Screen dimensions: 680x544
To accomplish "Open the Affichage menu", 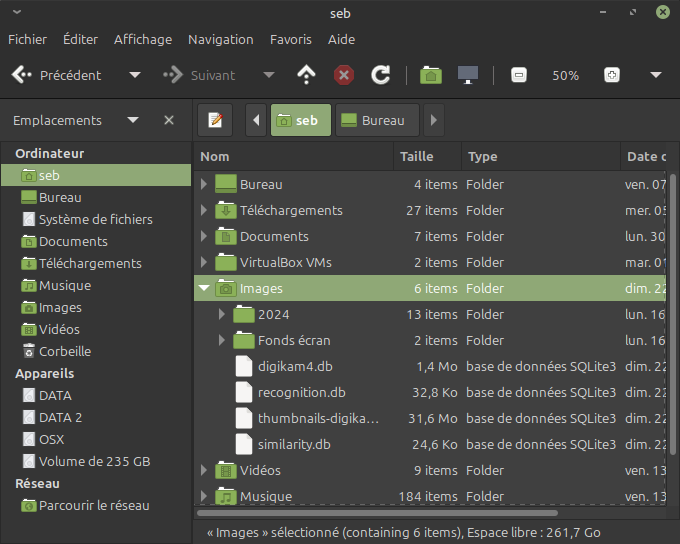I will pos(142,39).
